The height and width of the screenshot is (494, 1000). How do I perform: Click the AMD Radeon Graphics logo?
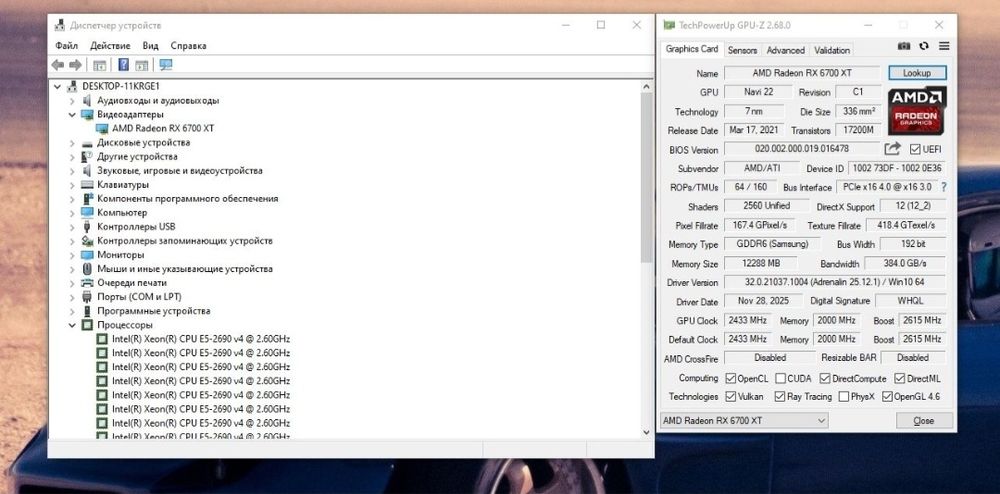[x=916, y=111]
